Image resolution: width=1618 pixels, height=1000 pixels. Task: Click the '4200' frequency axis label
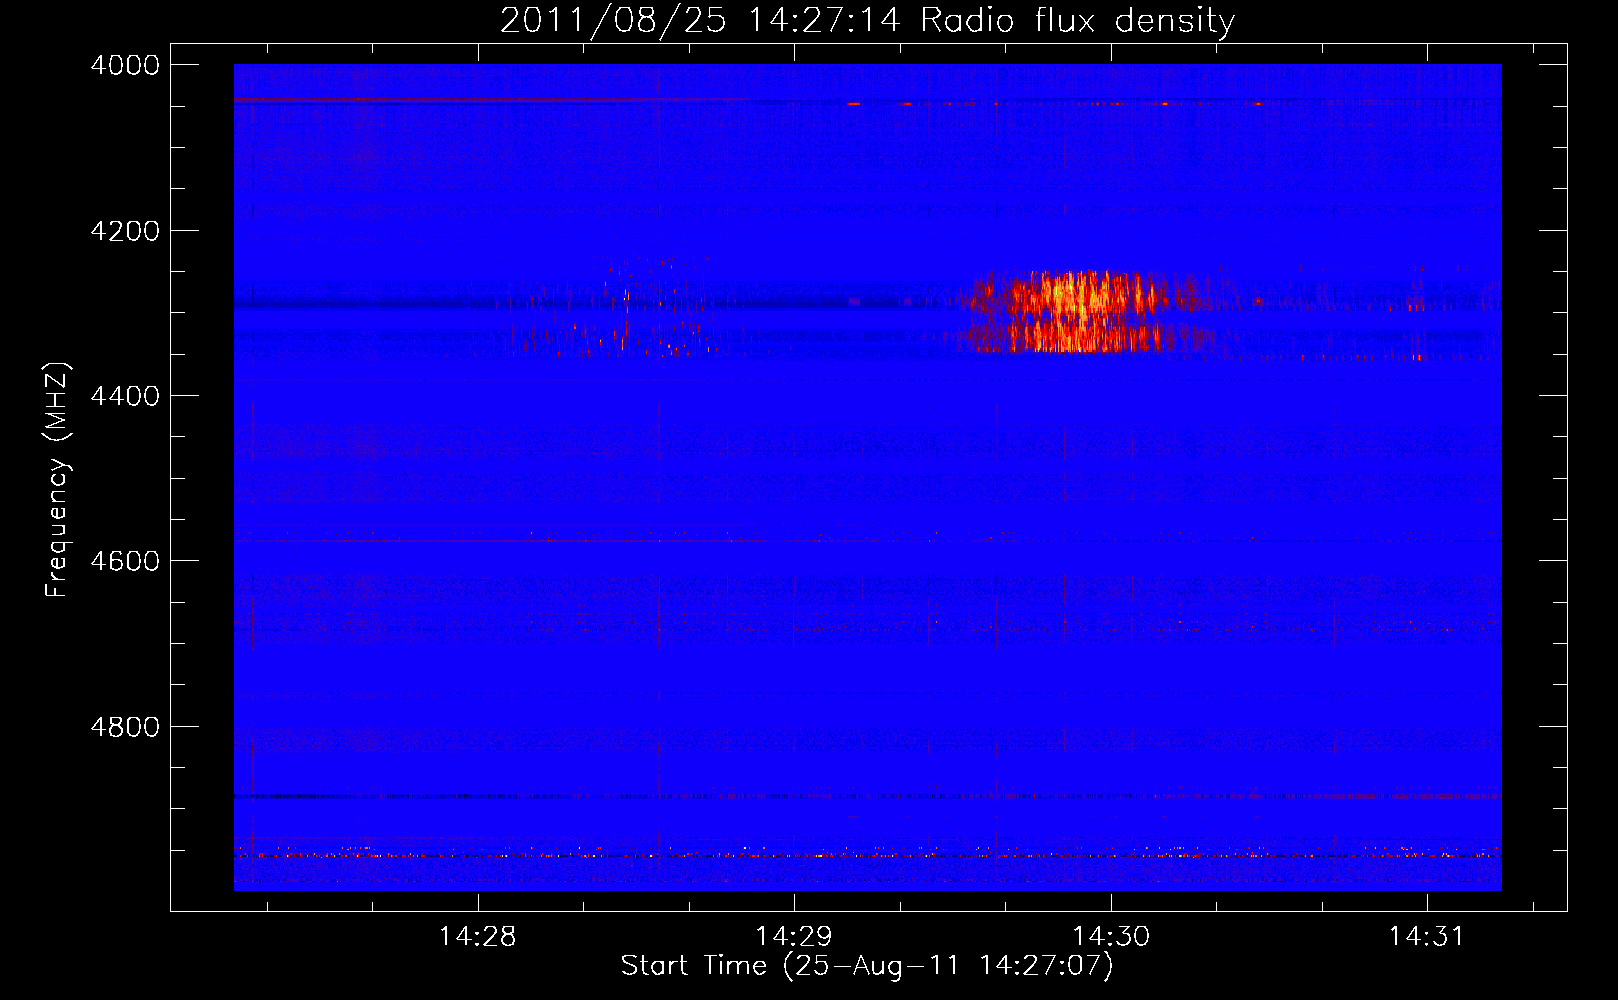pos(125,231)
